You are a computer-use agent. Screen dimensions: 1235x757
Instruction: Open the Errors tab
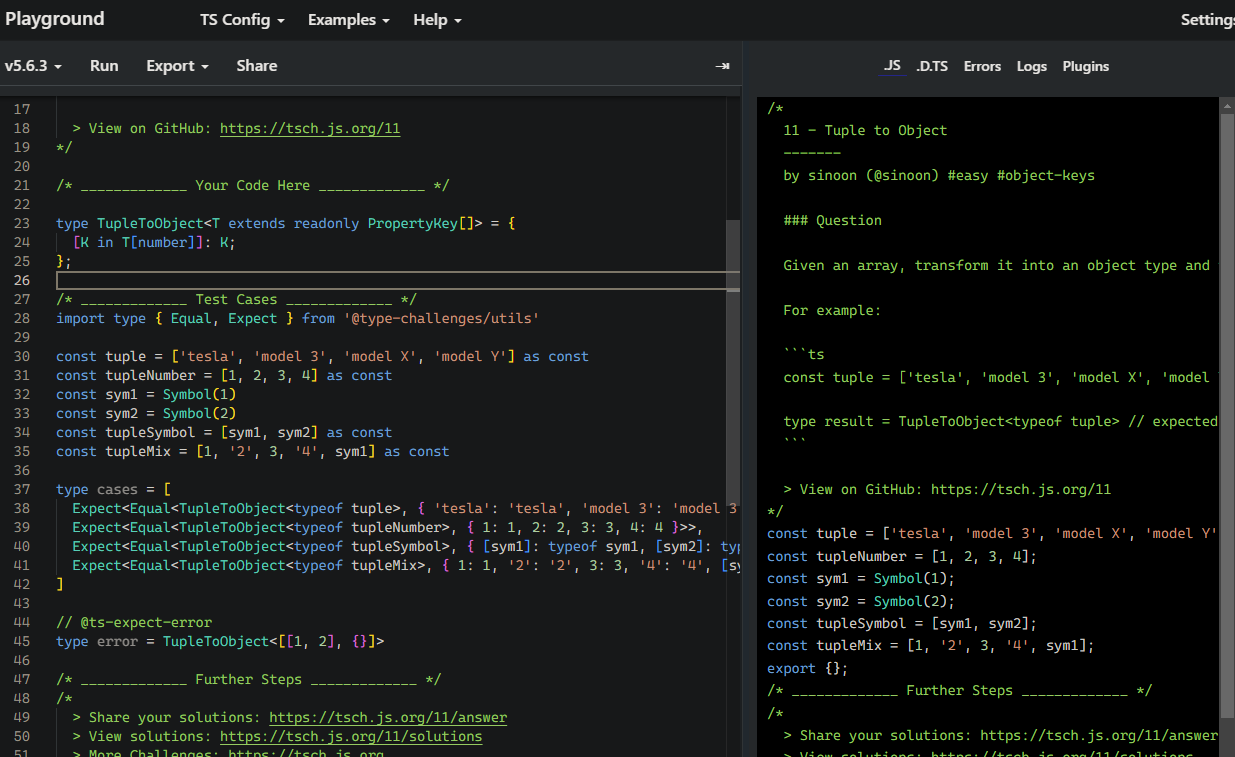tap(982, 66)
